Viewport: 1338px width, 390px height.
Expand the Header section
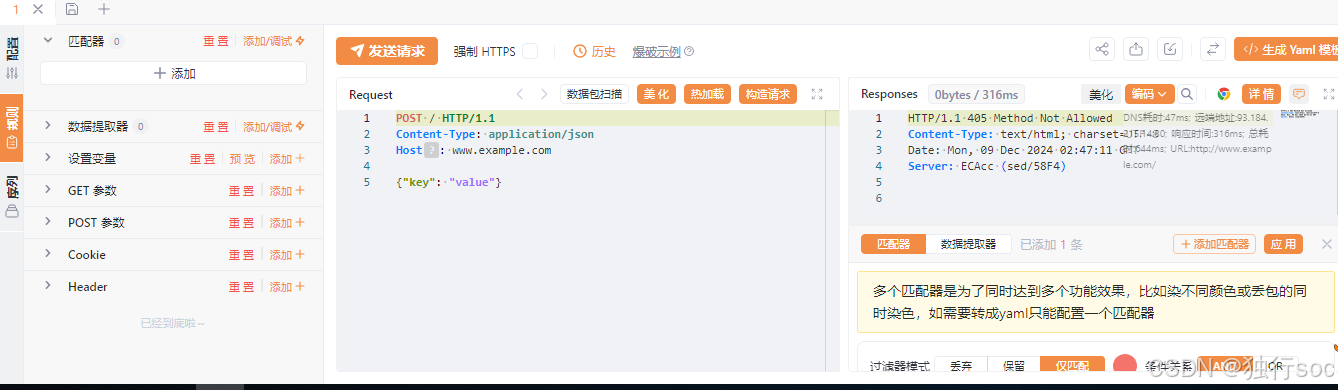pyautogui.click(x=47, y=286)
